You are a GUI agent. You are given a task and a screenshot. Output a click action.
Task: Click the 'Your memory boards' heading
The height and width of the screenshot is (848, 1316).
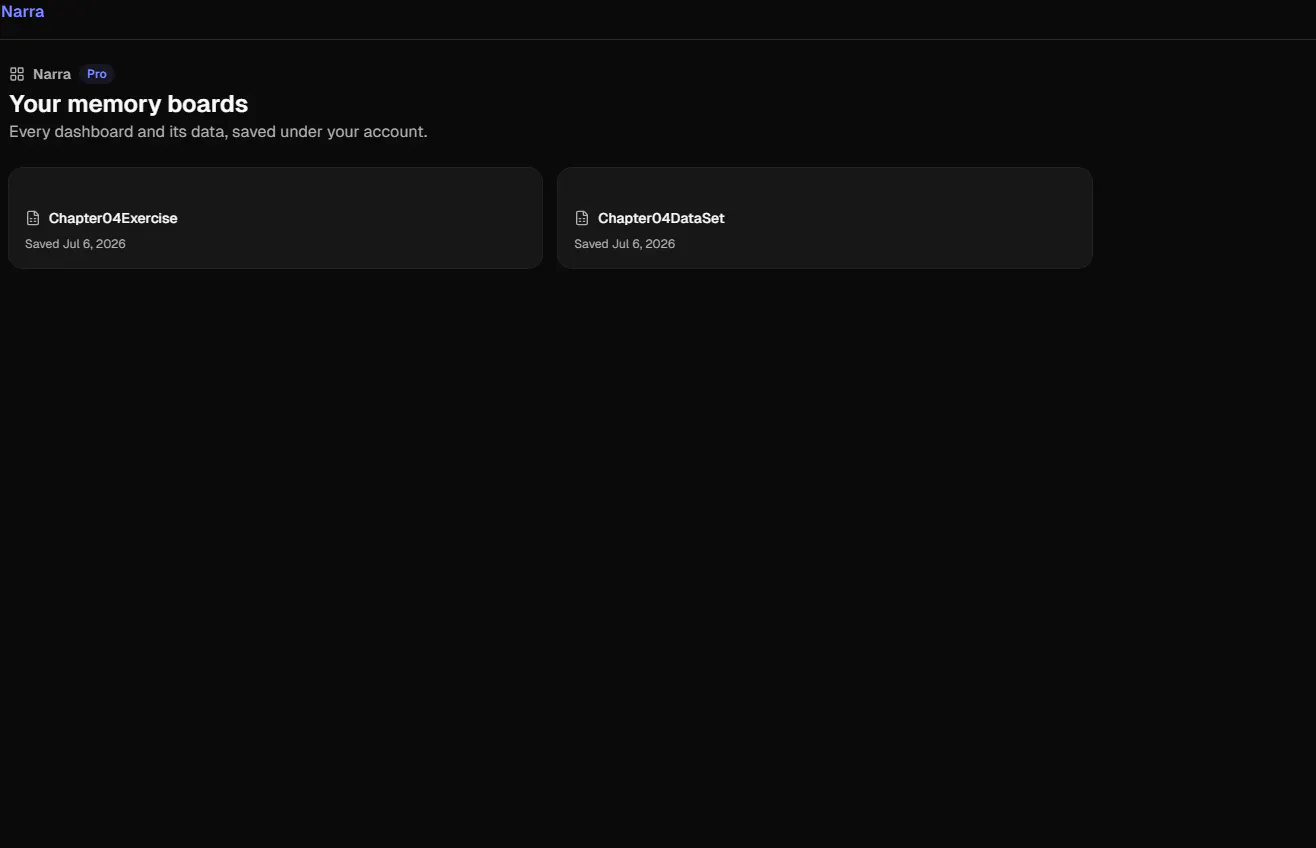click(128, 104)
